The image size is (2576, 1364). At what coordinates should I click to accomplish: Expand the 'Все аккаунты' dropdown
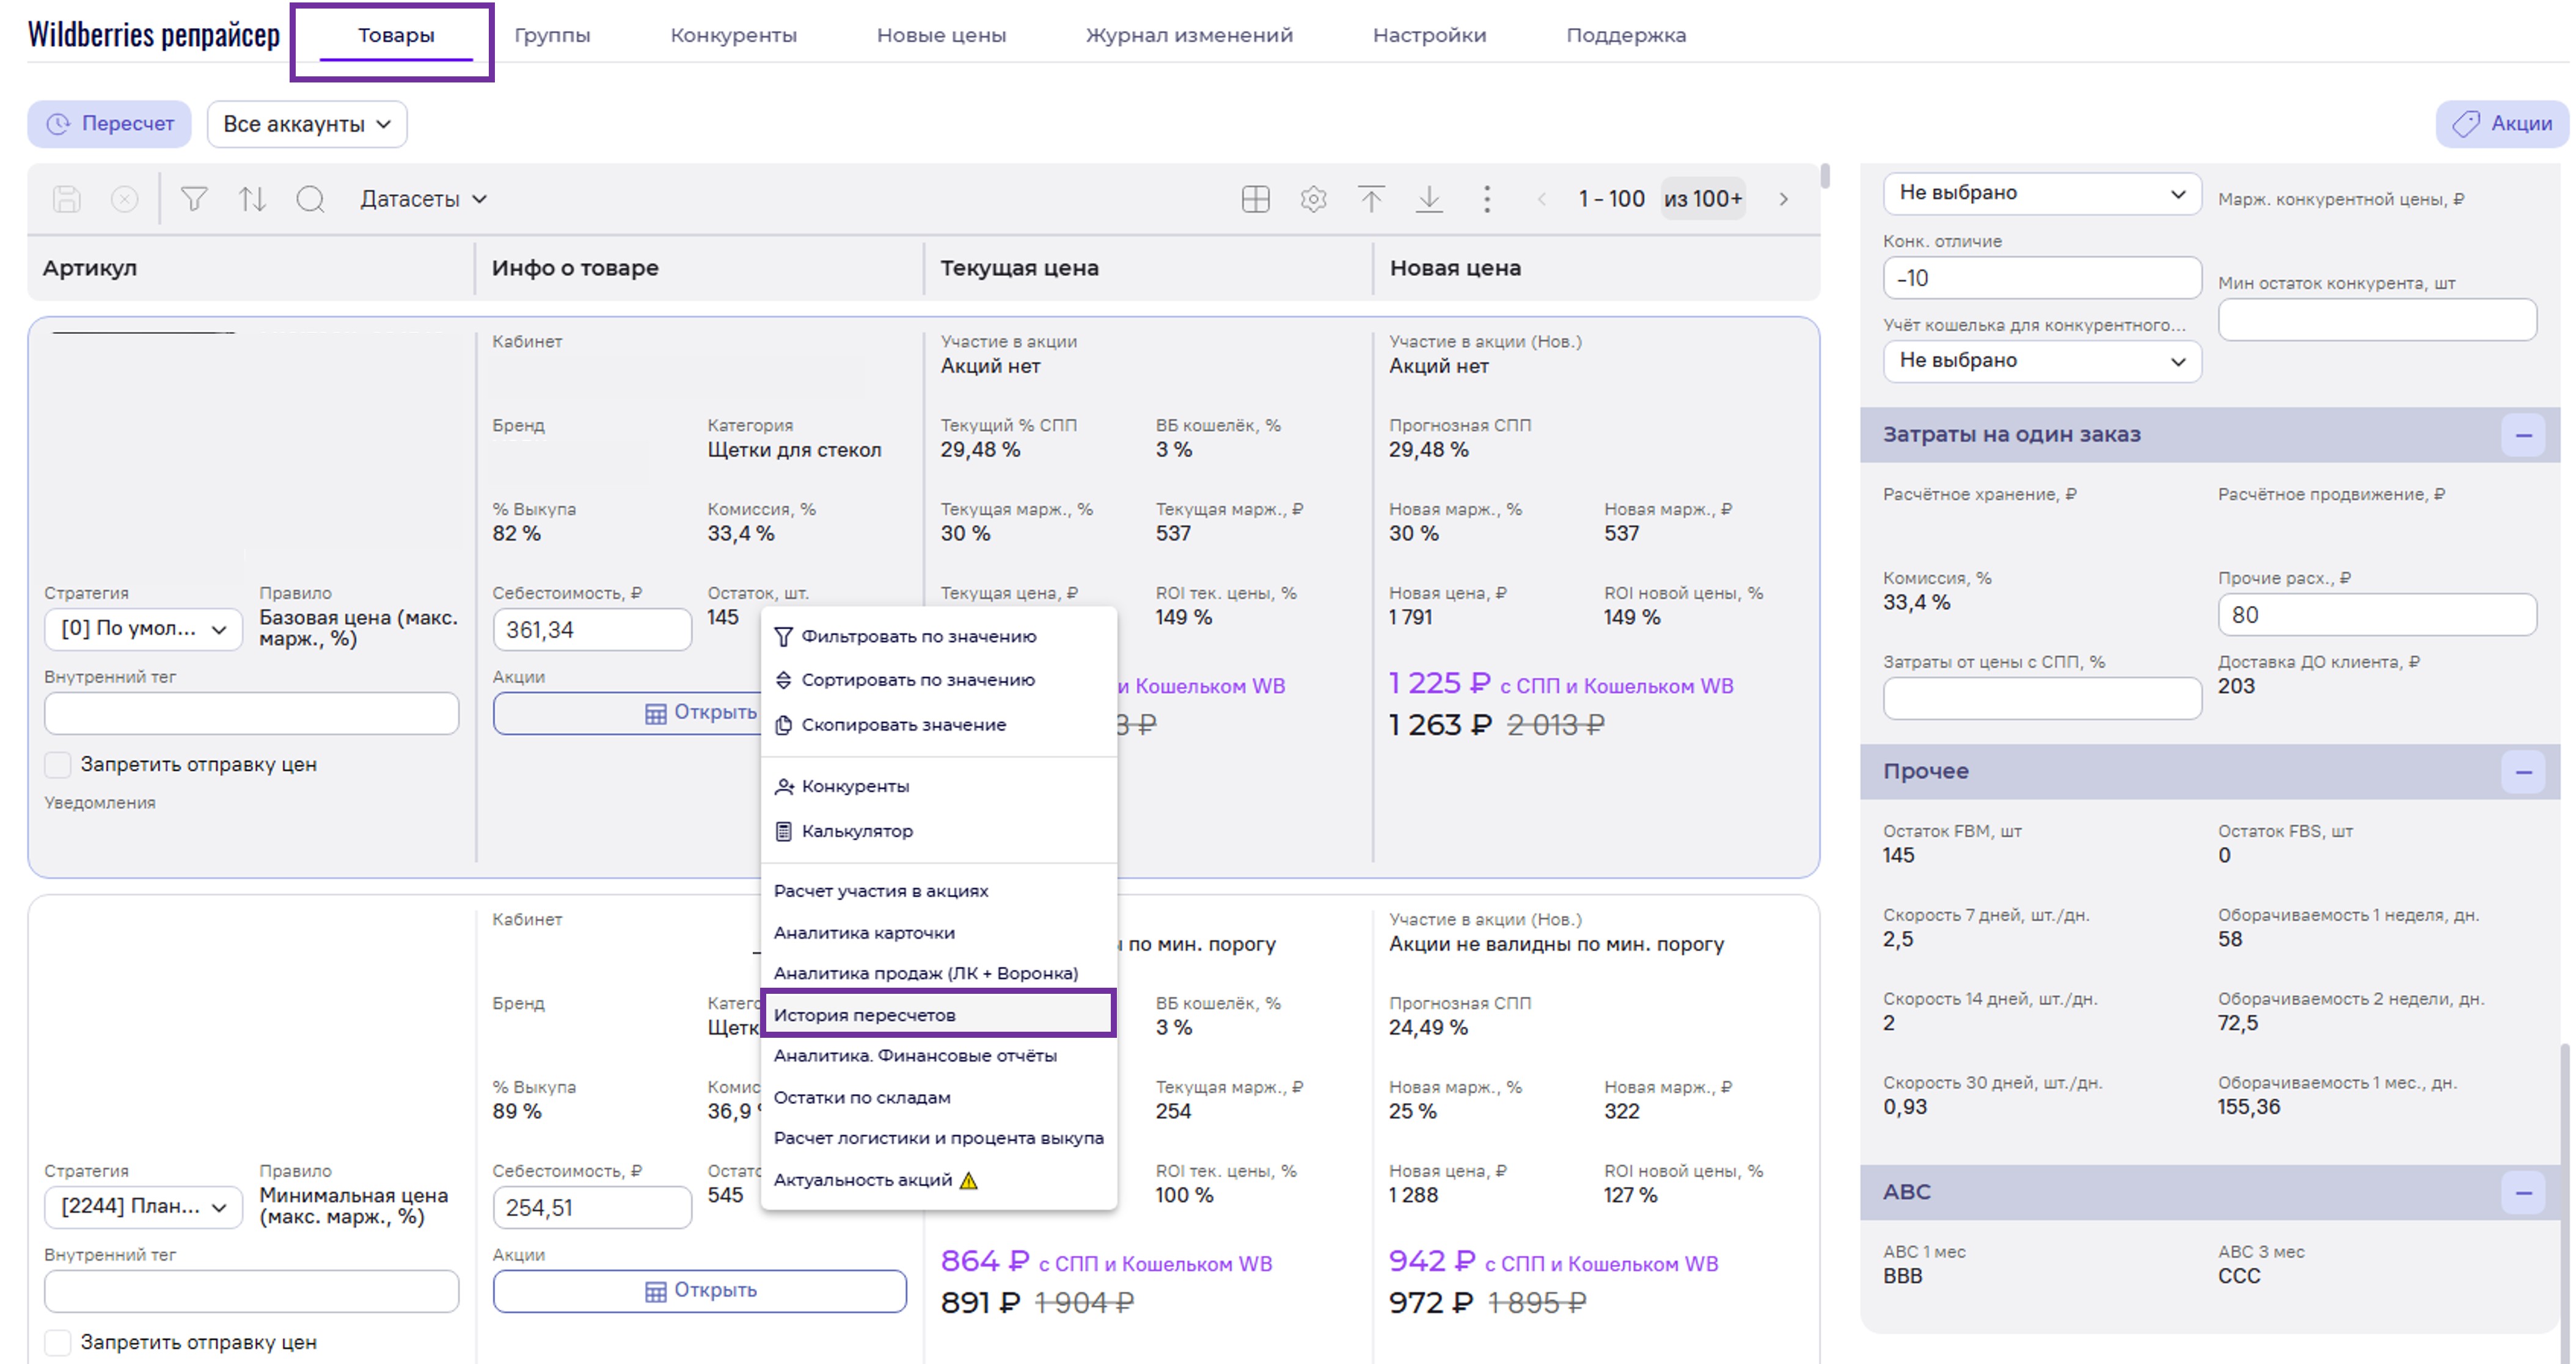coord(306,124)
